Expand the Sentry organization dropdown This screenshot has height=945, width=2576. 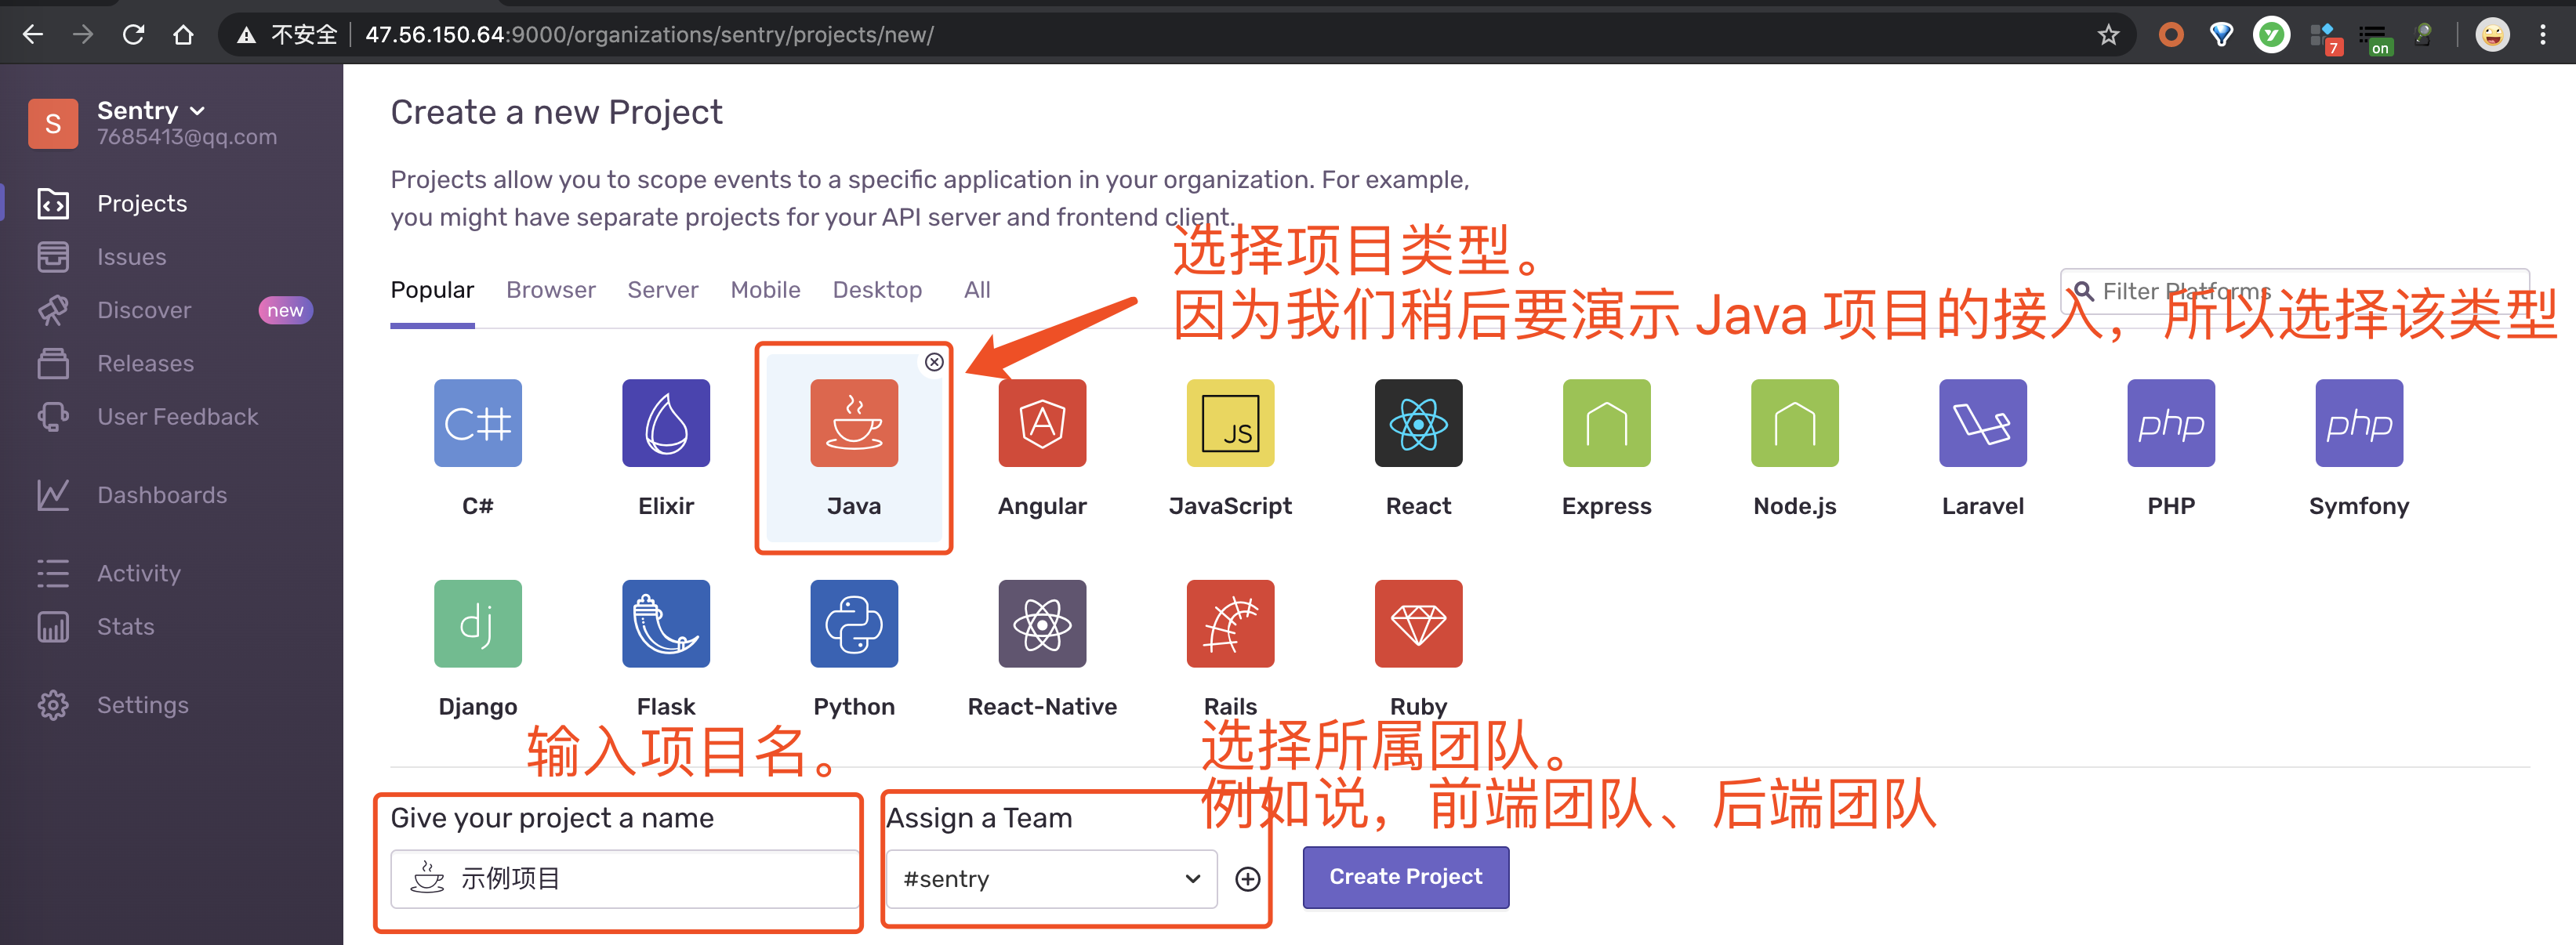coord(151,110)
